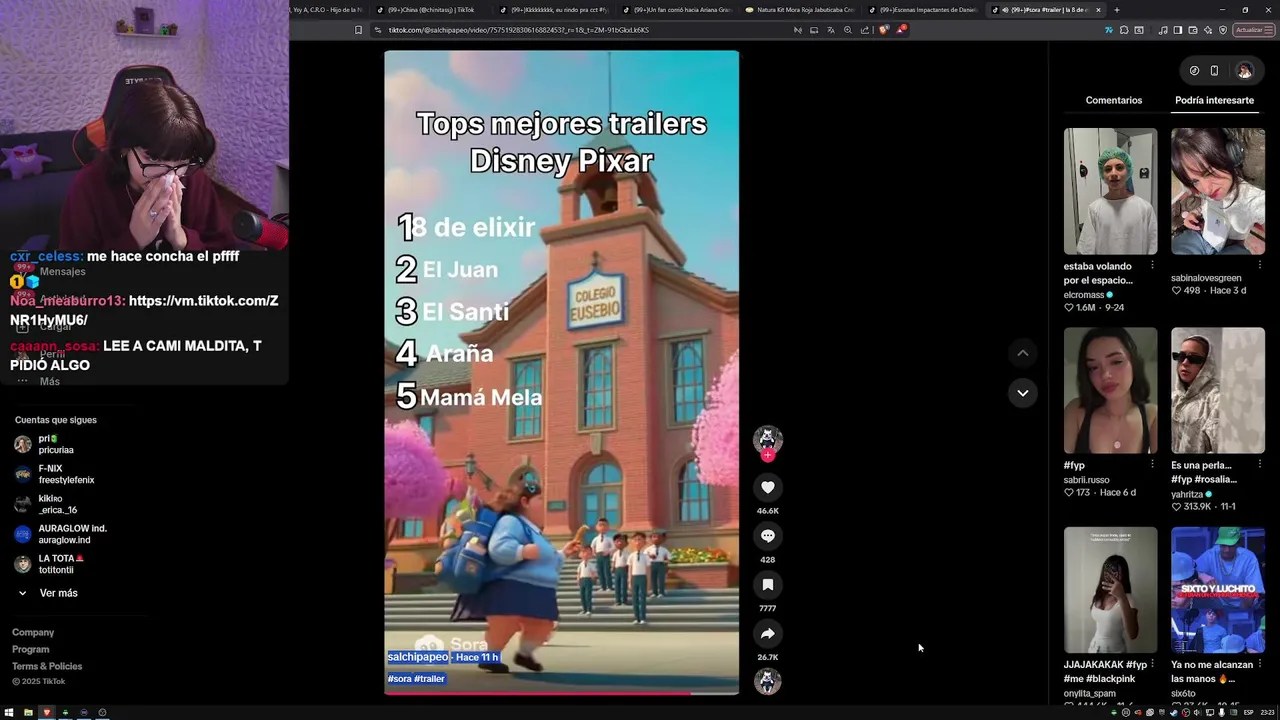
Task: Open a new browser tab with plus
Action: (1117, 10)
